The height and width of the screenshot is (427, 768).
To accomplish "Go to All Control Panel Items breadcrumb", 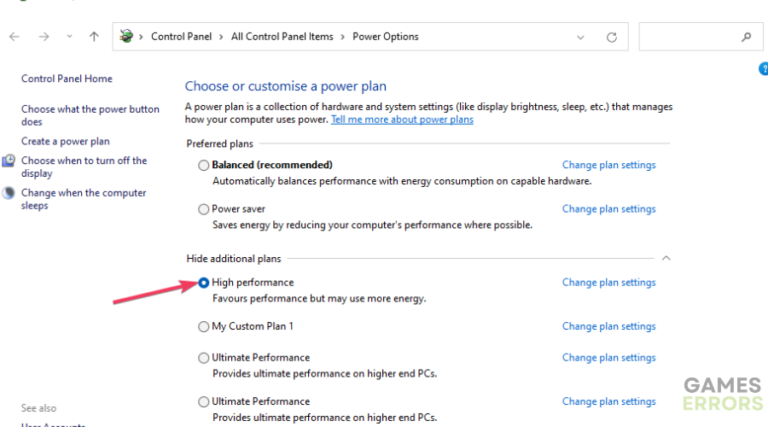I will pyautogui.click(x=282, y=37).
